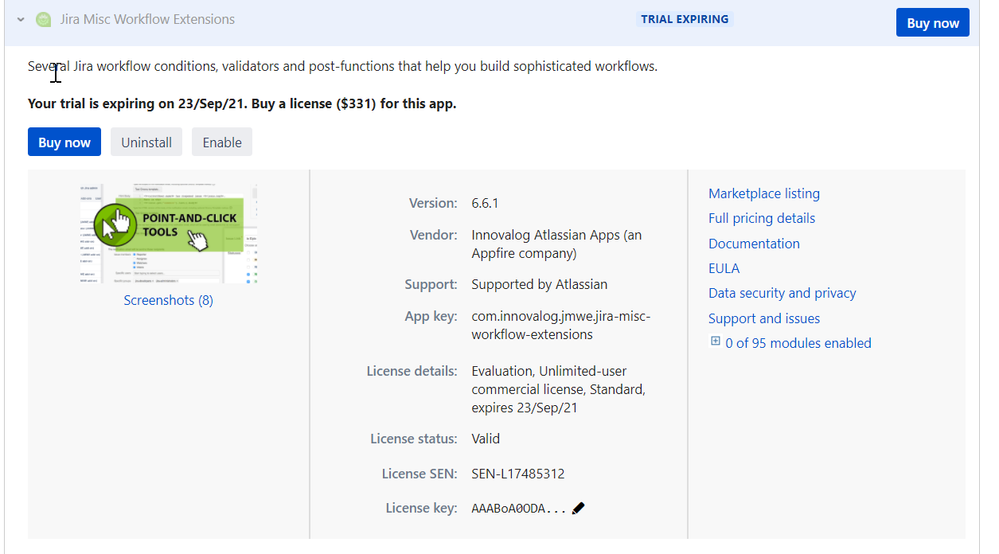999x554 pixels.
Task: Collapse the Jira Misc Workflow Extensions row chevron
Action: [21, 20]
